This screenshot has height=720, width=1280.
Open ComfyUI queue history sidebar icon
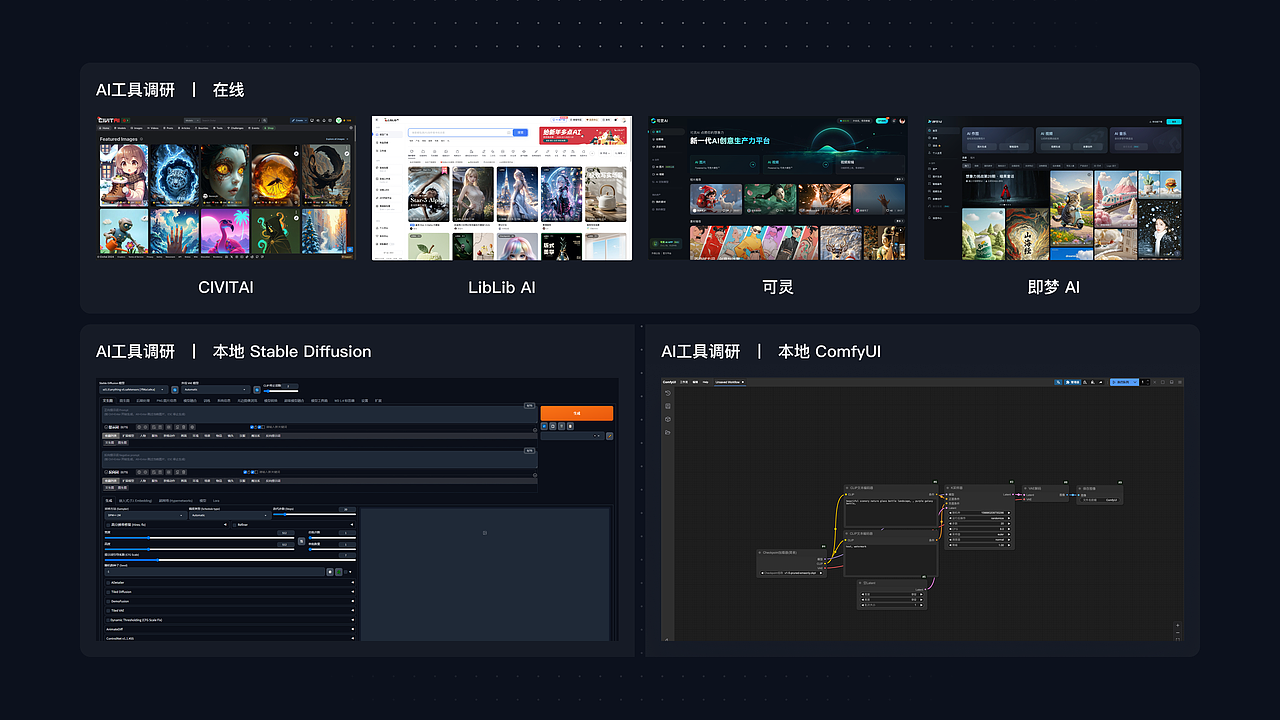(x=668, y=393)
